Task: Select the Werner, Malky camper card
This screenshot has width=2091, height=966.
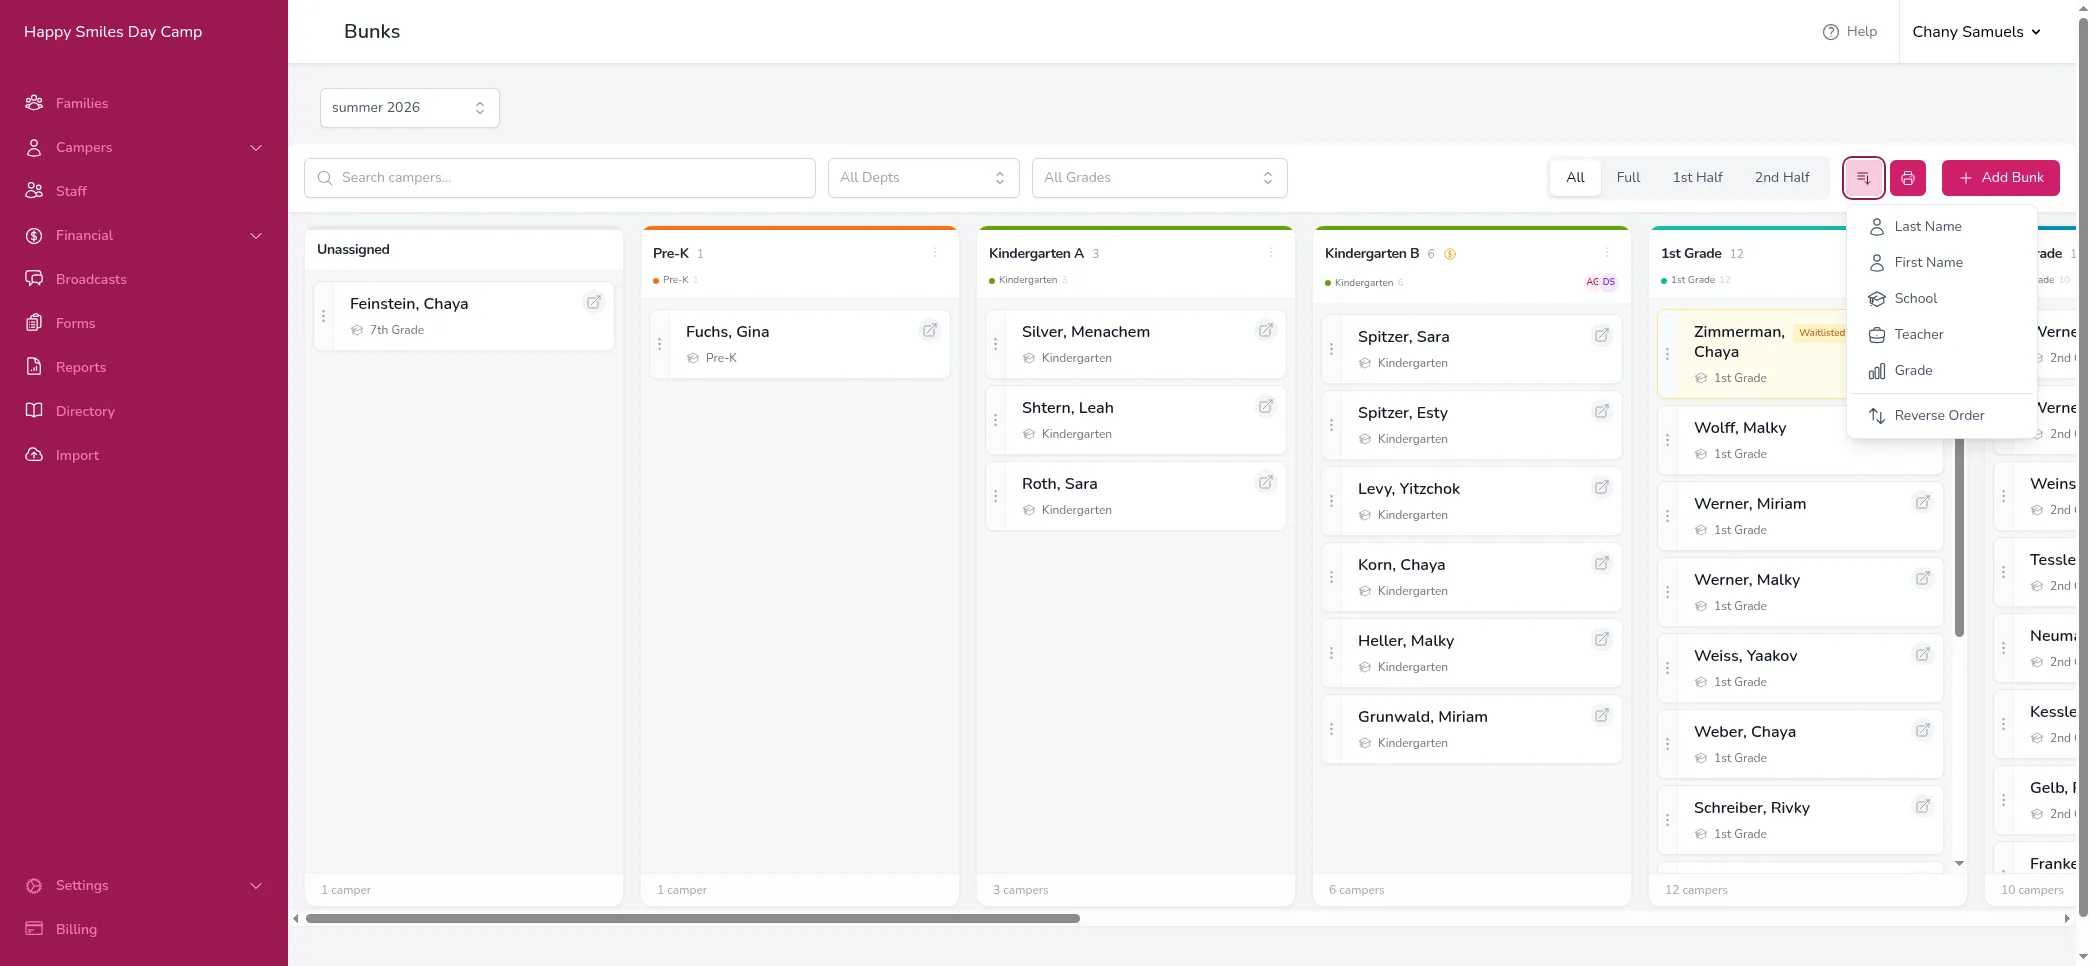Action: pyautogui.click(x=1800, y=592)
